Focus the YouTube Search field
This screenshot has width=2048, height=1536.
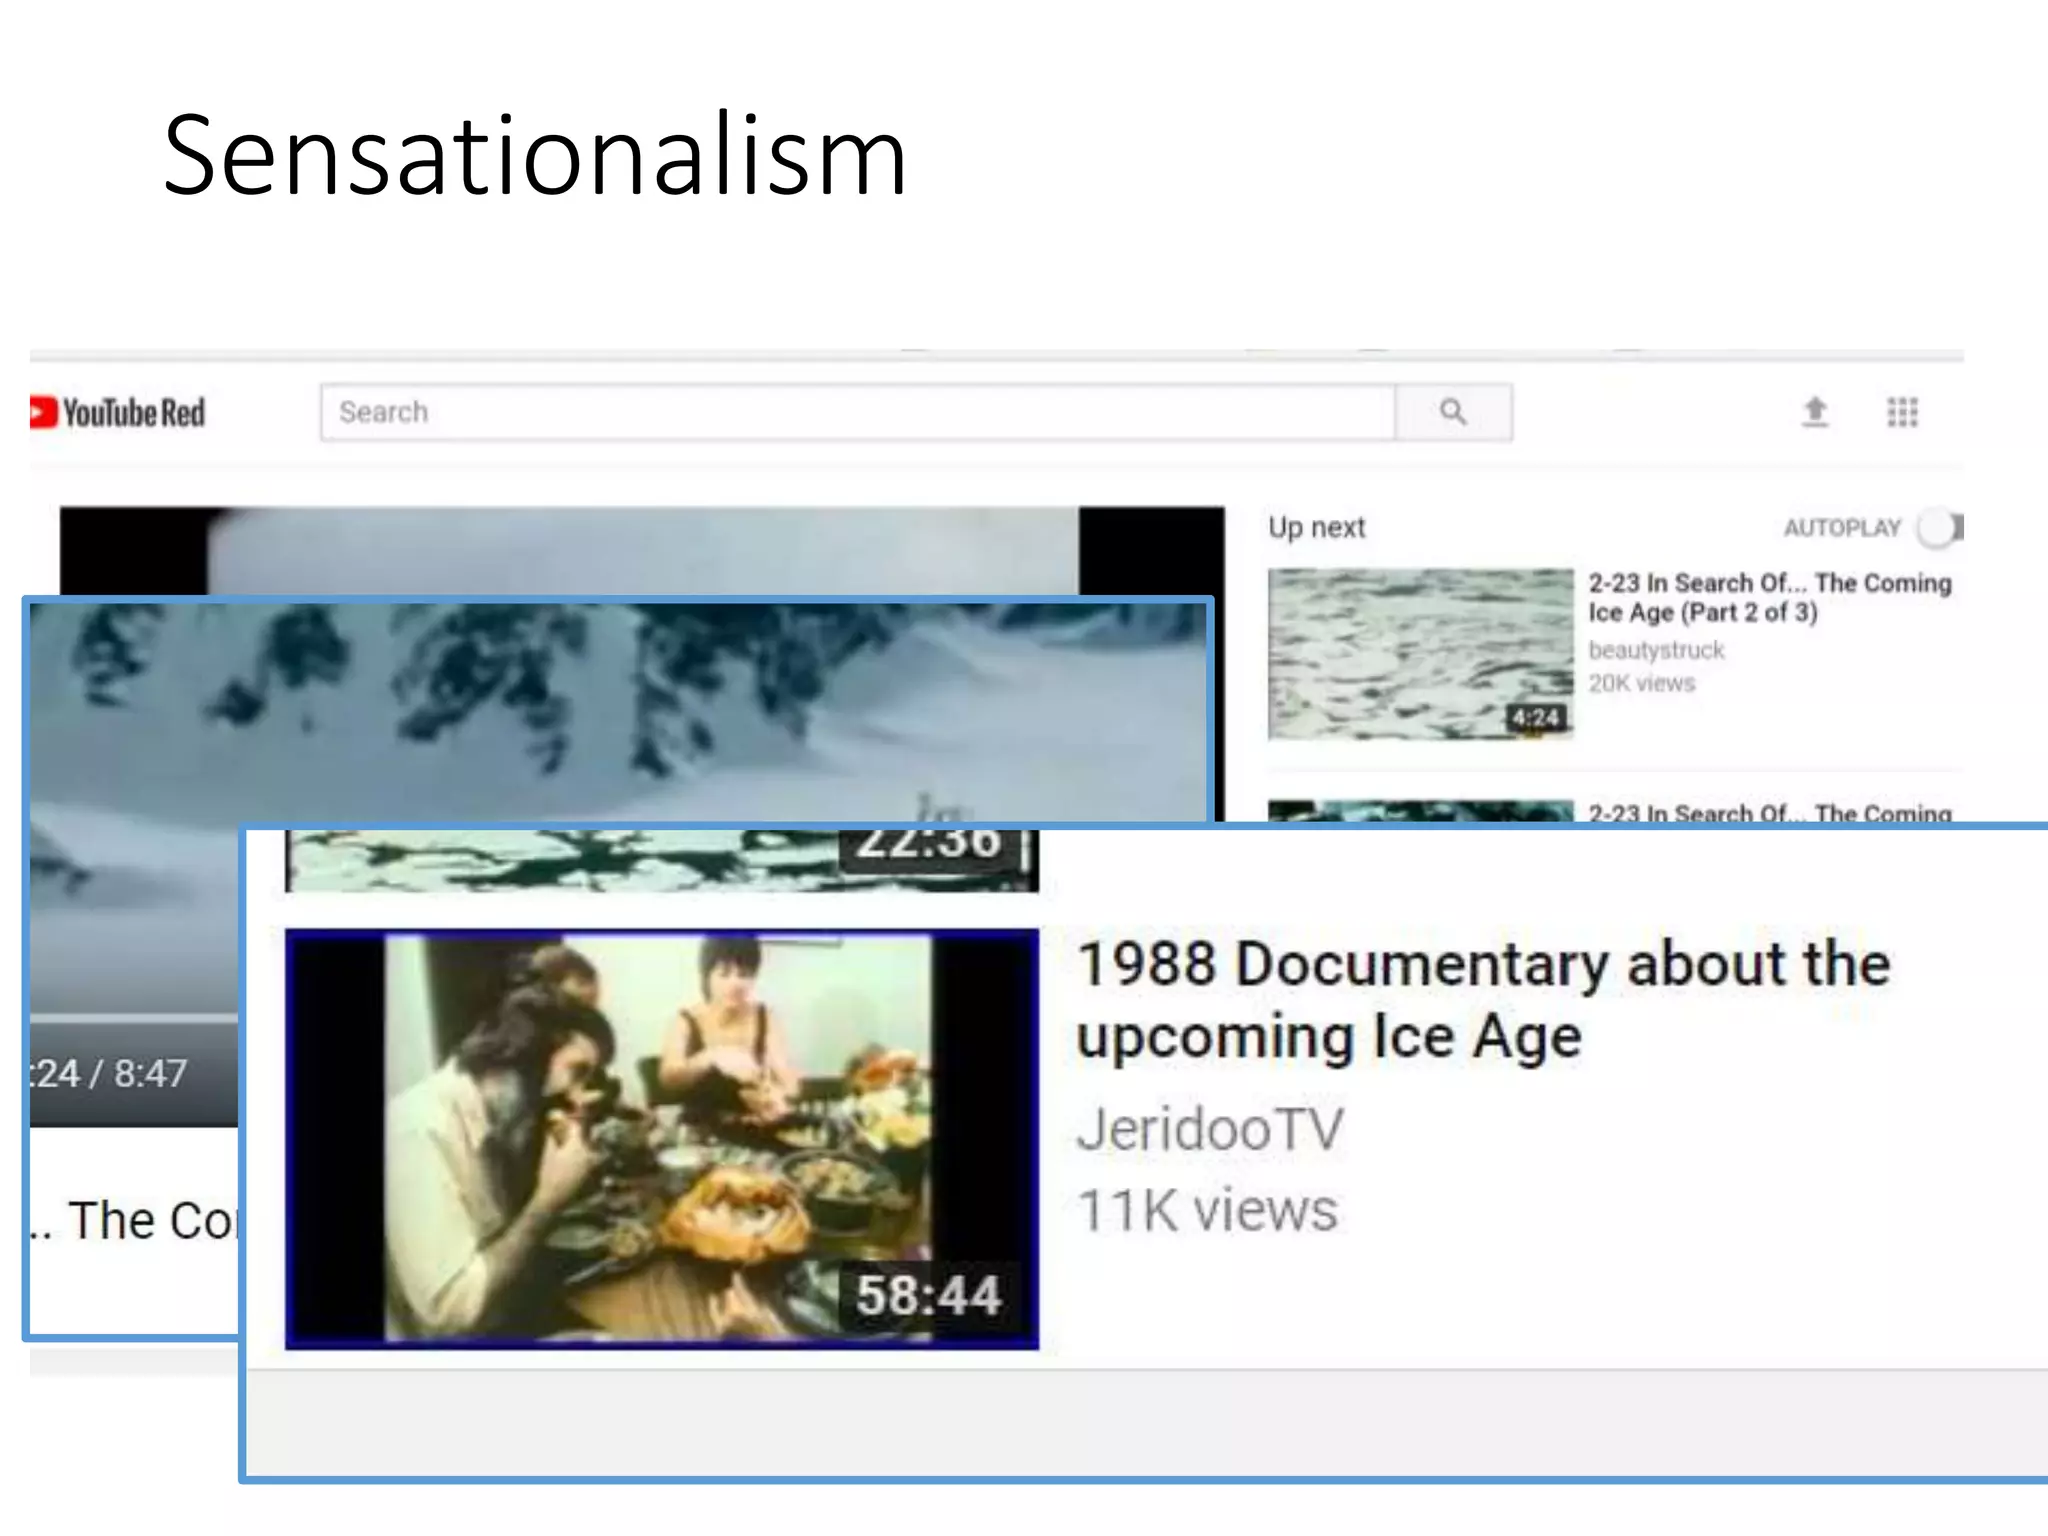(858, 412)
